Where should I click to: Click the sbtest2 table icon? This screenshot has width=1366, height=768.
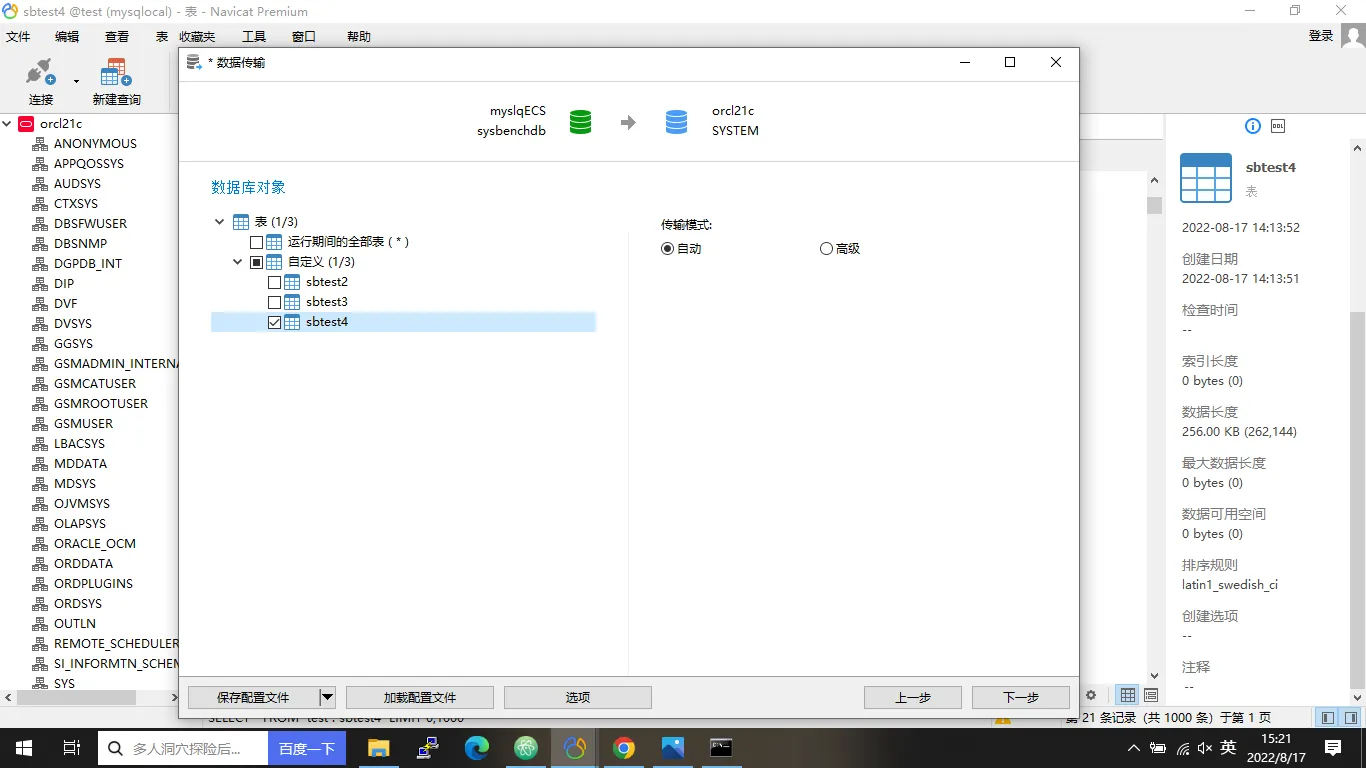[293, 282]
